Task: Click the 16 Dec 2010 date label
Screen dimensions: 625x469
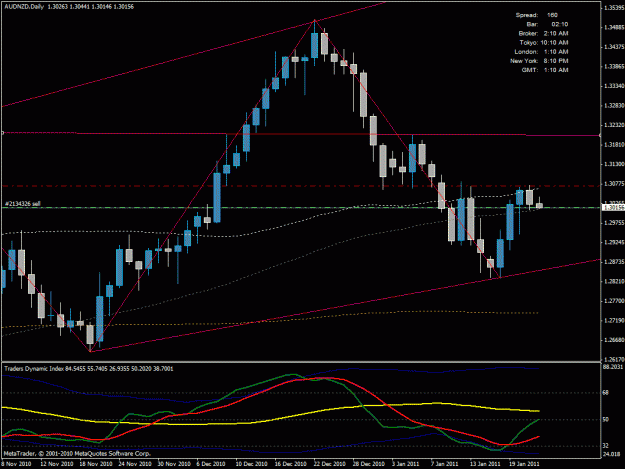Action: [291, 464]
